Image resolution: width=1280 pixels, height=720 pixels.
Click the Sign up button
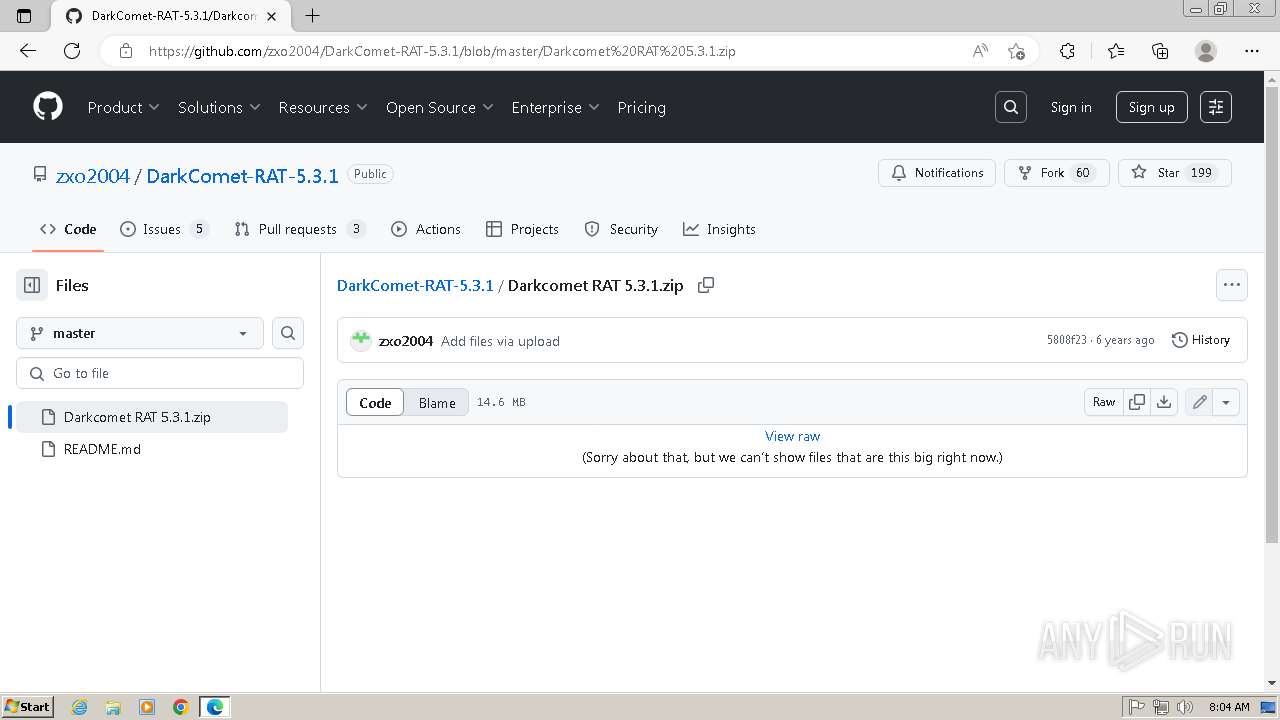[1152, 107]
